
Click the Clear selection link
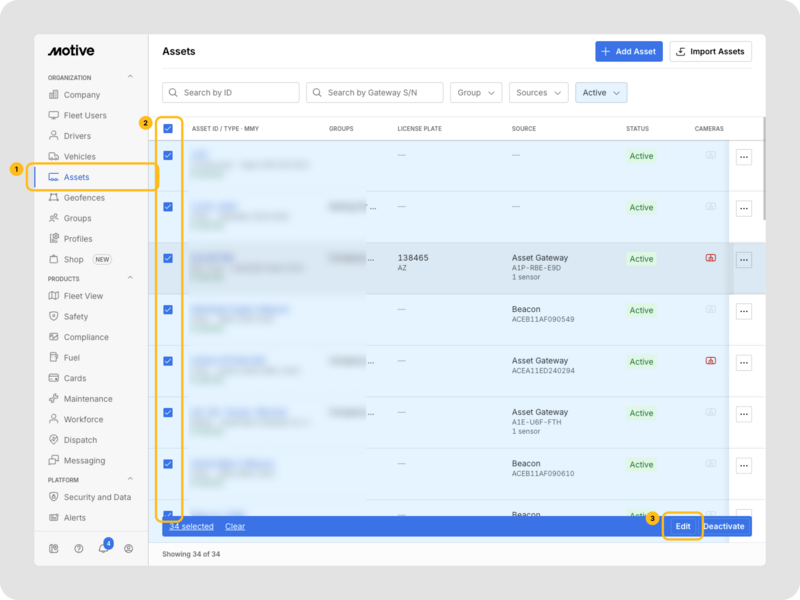[234, 526]
